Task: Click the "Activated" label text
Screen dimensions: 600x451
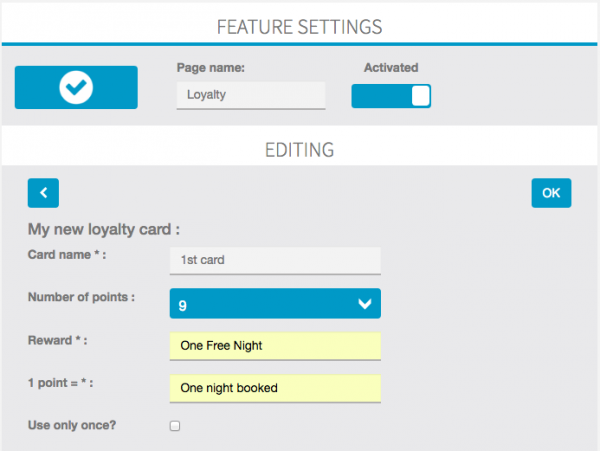Action: pos(391,68)
